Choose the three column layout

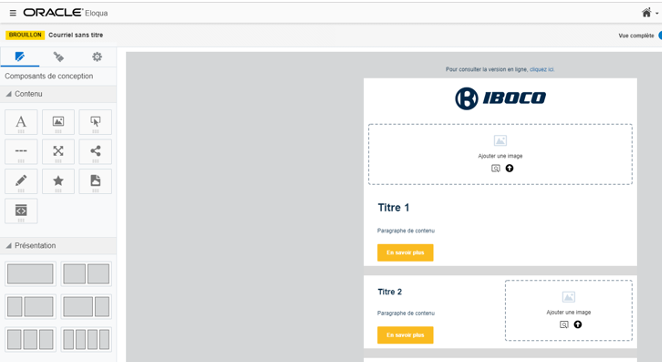click(x=30, y=339)
